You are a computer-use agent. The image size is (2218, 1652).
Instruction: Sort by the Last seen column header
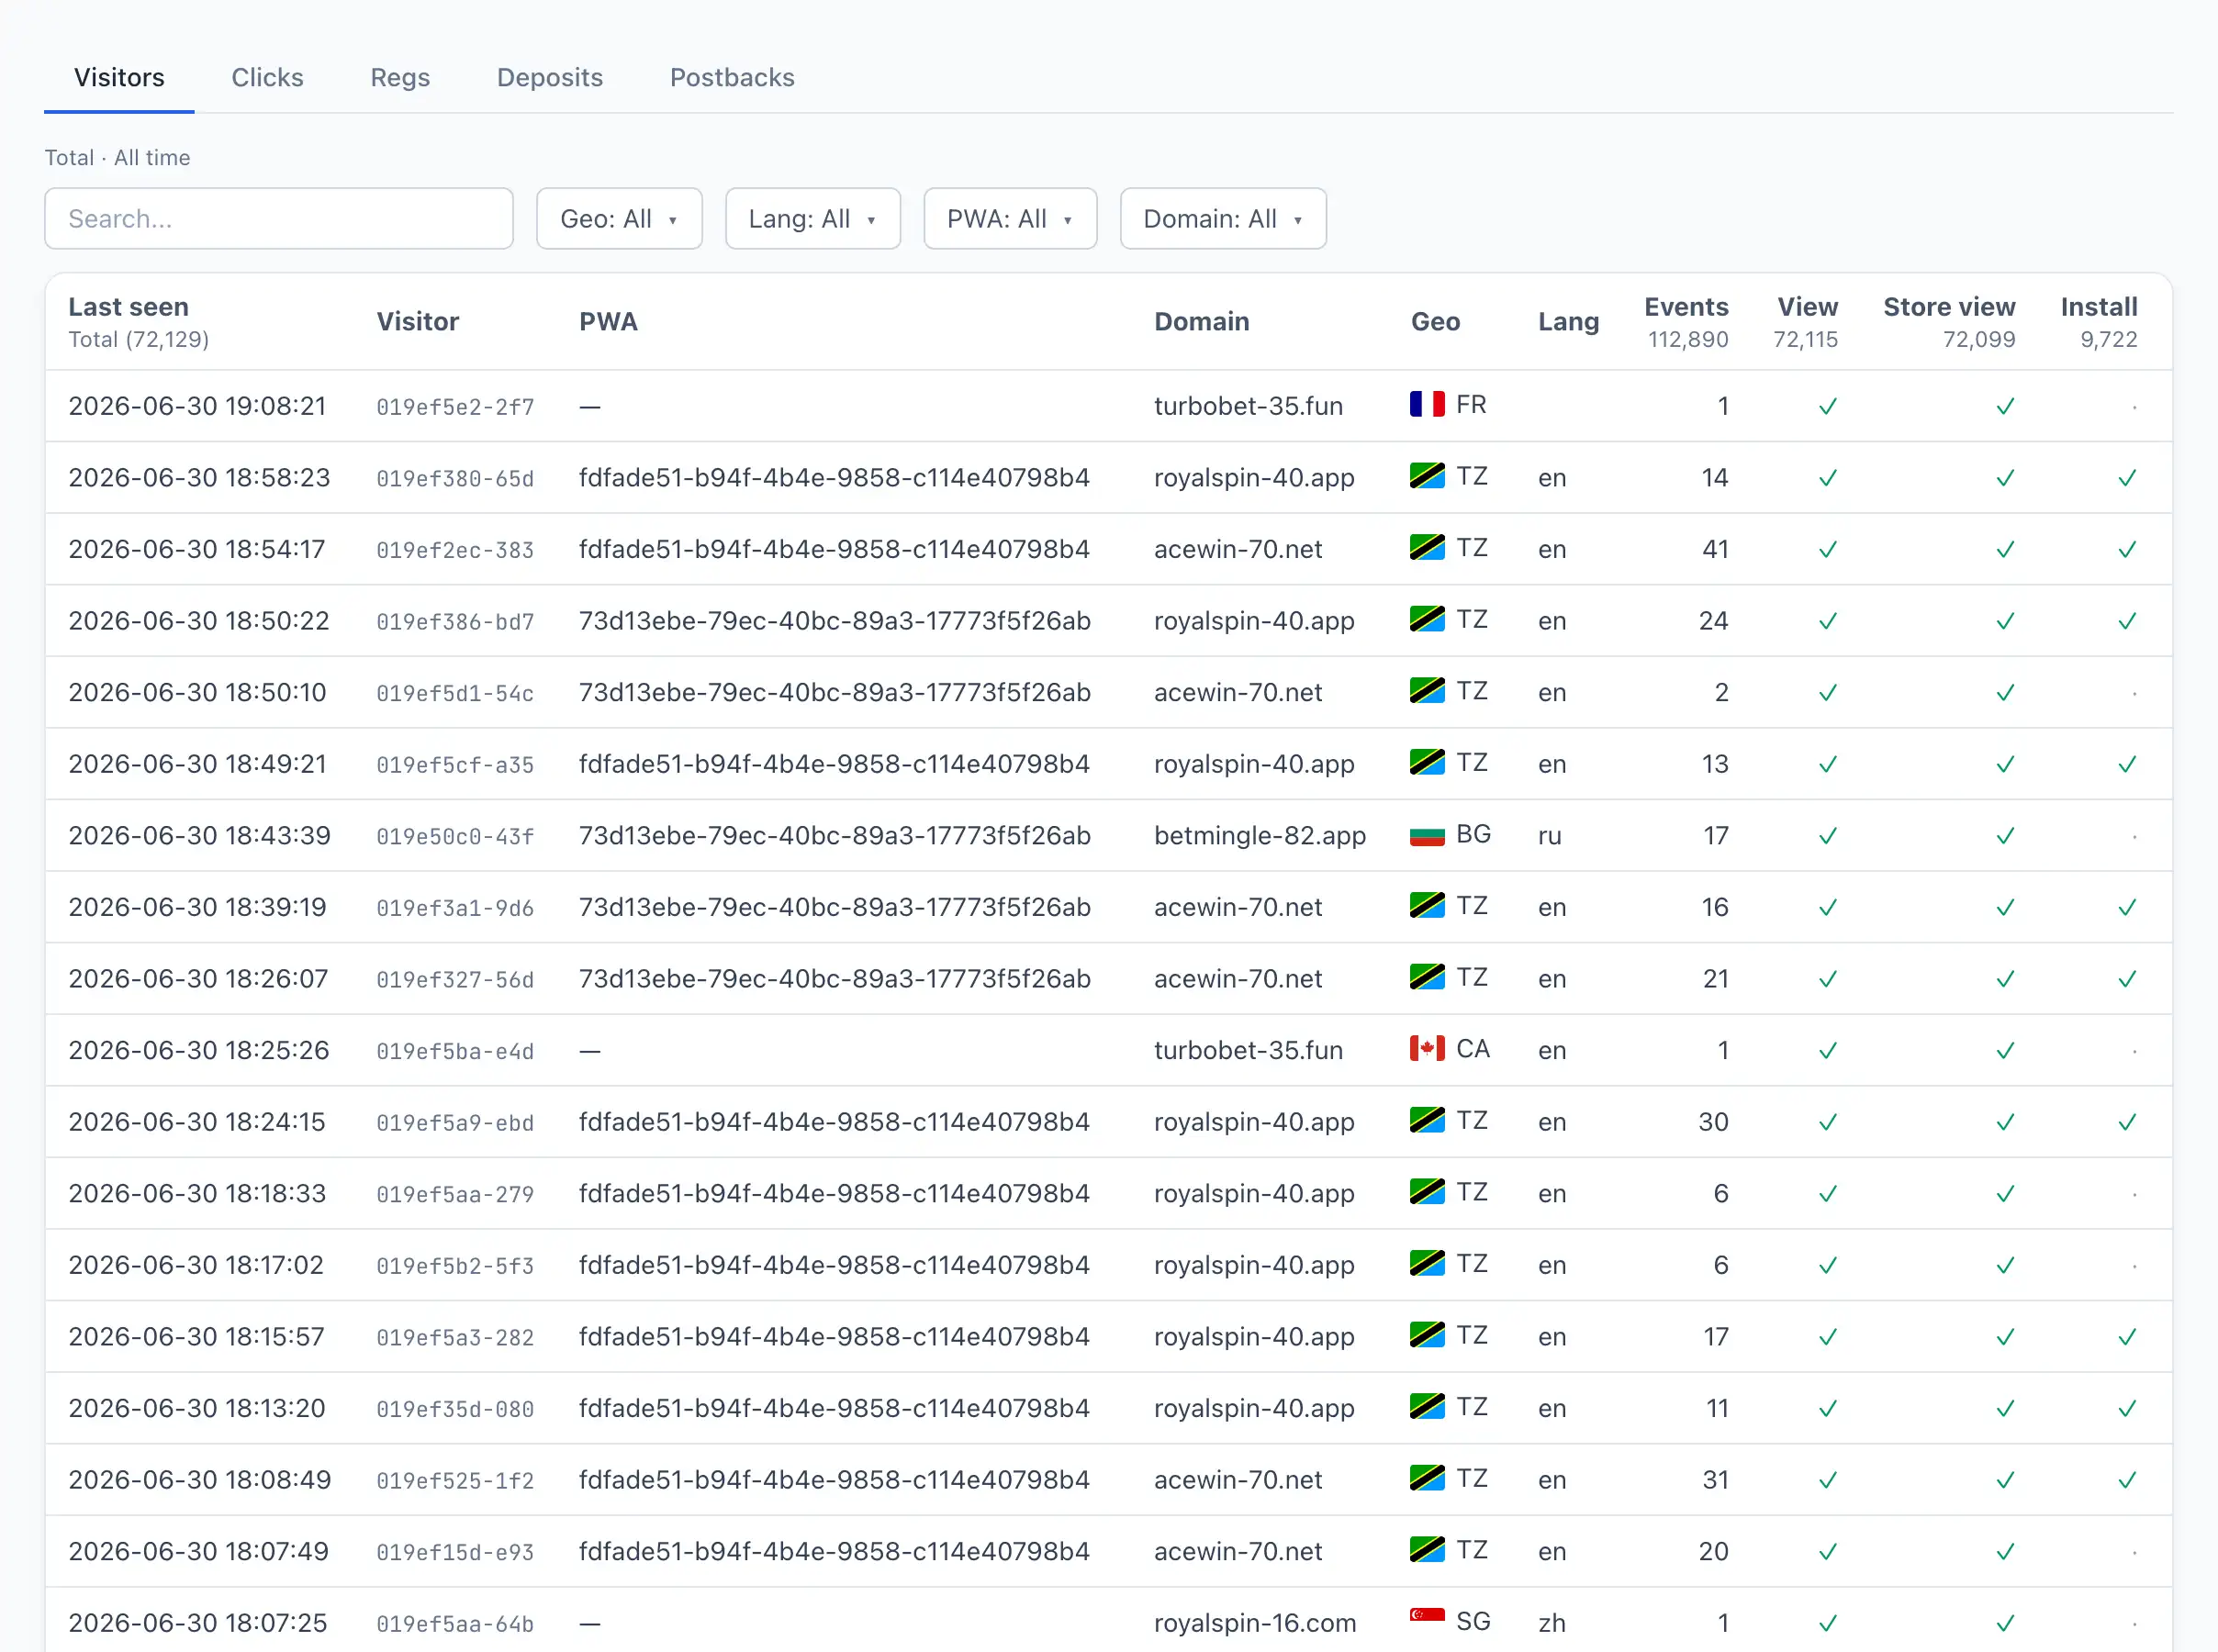coord(128,307)
